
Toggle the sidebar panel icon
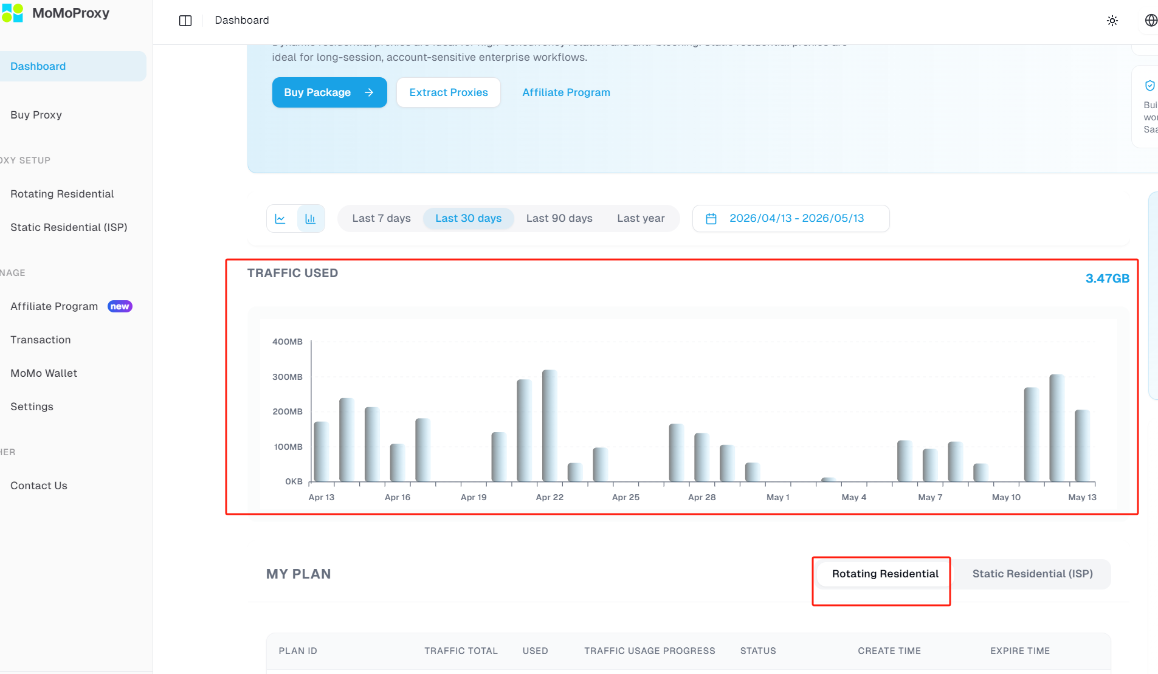pyautogui.click(x=185, y=21)
